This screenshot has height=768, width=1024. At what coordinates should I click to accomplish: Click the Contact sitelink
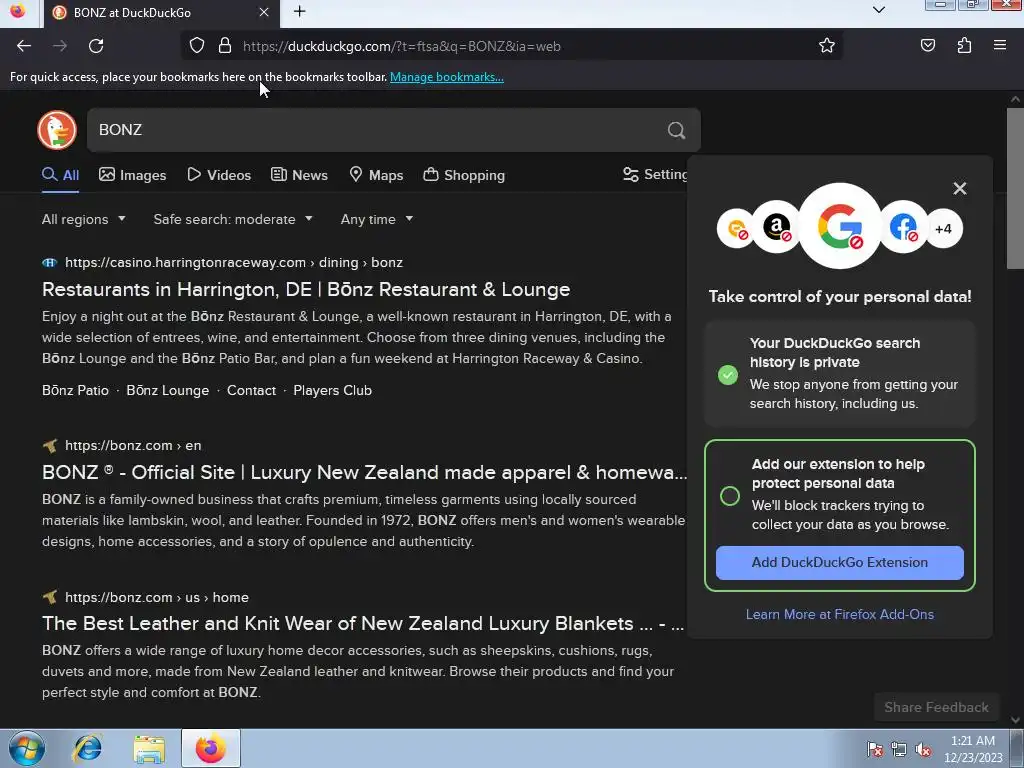(251, 391)
